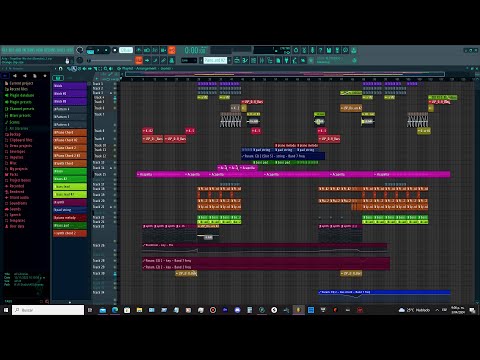This screenshot has height=360, width=480.
Task: Toggle the magnet snap icon in playlist toolbar
Action: click(60, 69)
